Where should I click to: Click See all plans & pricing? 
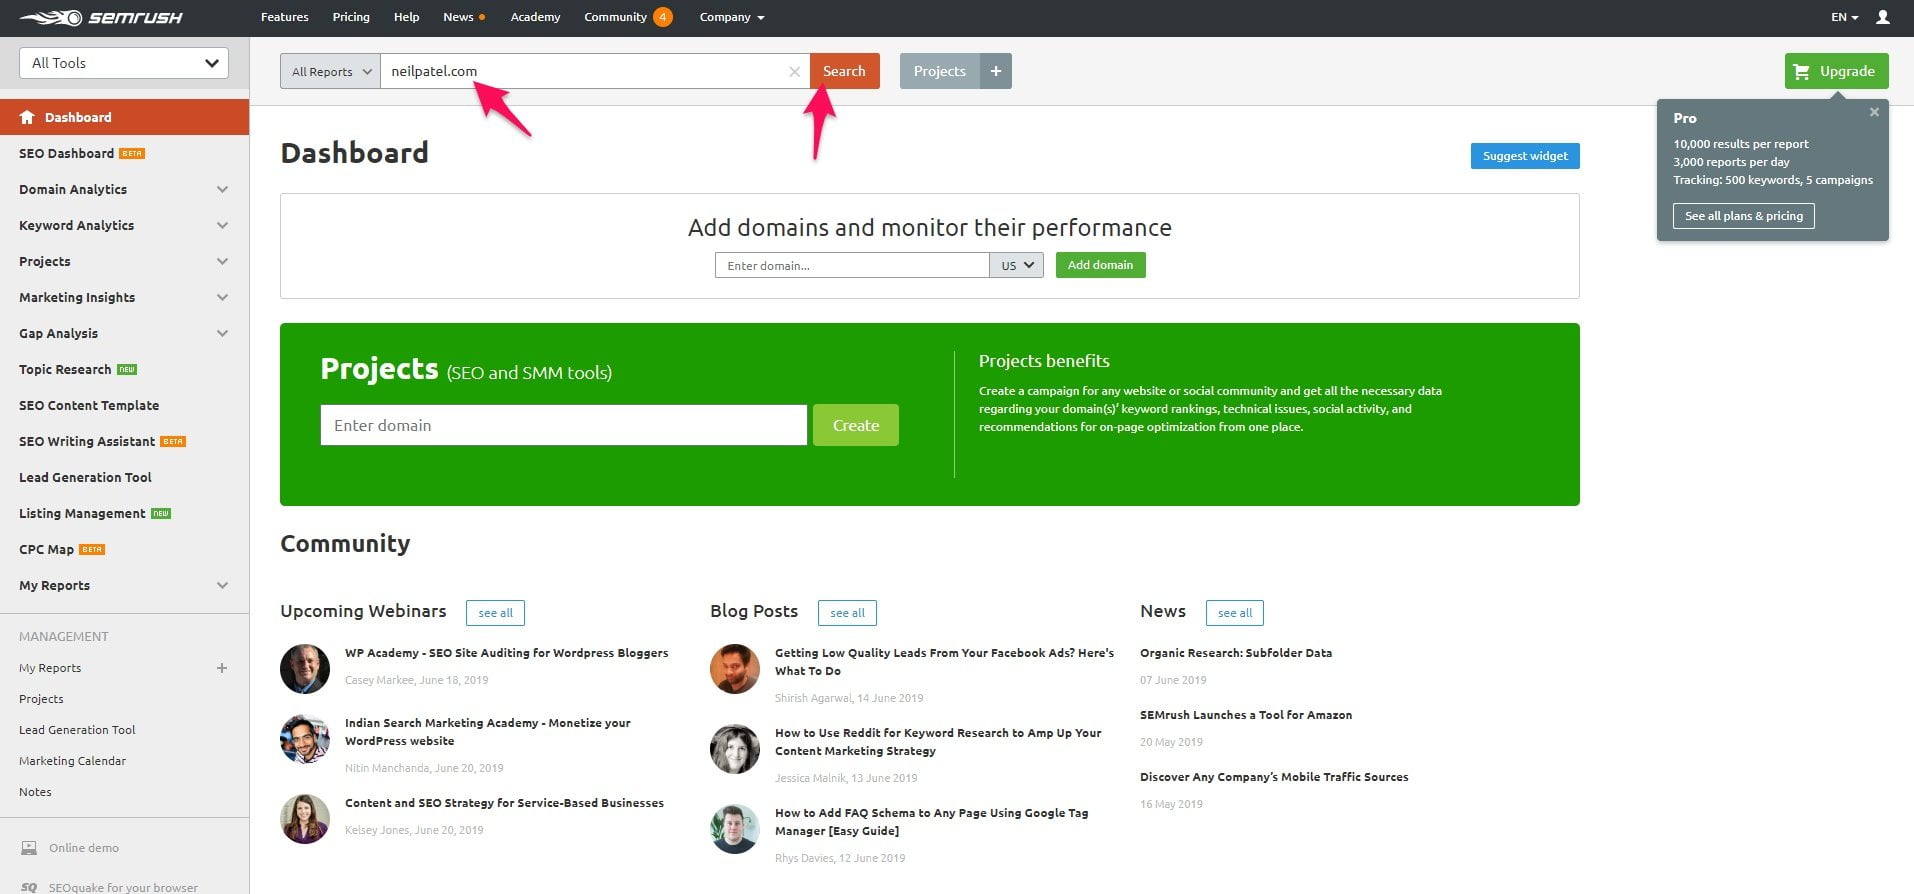click(x=1743, y=216)
